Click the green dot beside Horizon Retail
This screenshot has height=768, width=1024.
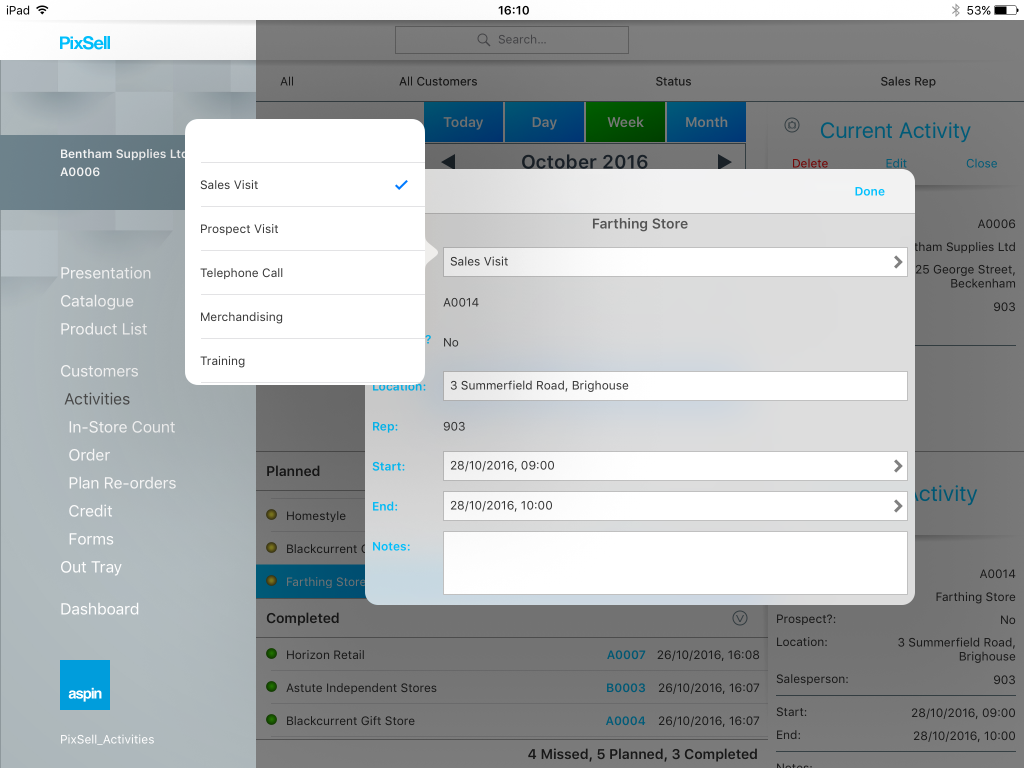click(272, 654)
